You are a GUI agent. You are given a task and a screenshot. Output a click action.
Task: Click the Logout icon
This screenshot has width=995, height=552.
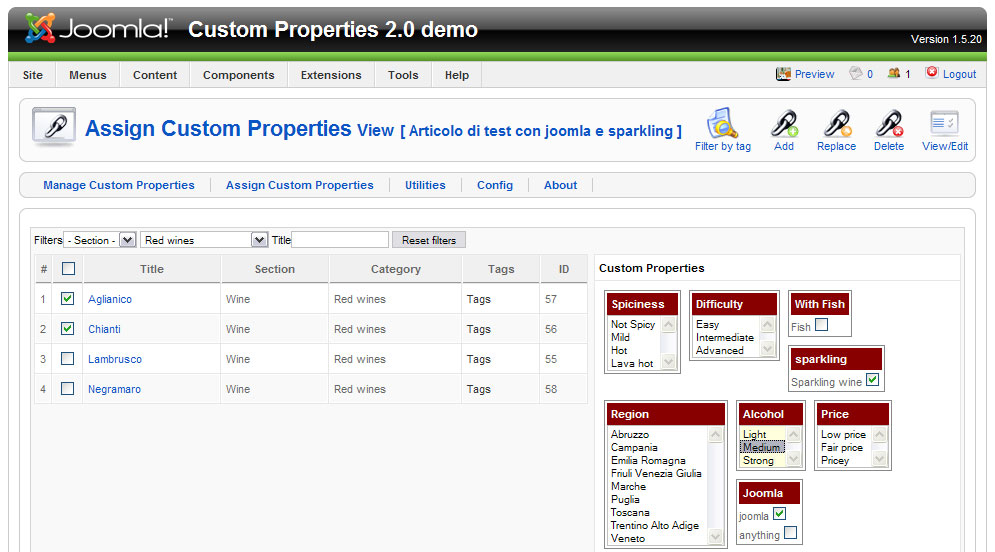pos(932,73)
